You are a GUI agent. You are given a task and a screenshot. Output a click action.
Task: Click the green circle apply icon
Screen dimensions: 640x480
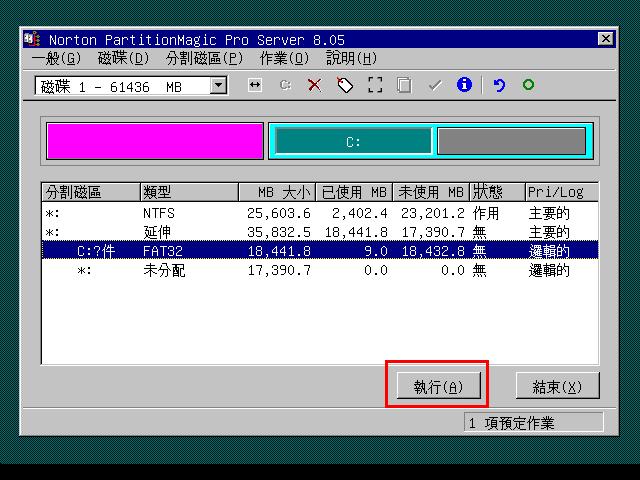529,85
